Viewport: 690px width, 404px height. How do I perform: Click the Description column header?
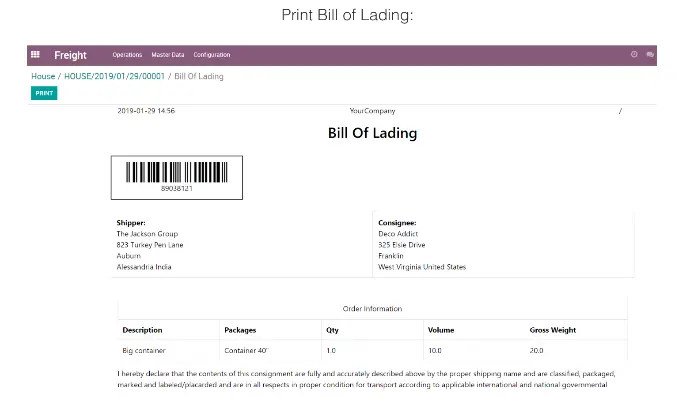[142, 330]
